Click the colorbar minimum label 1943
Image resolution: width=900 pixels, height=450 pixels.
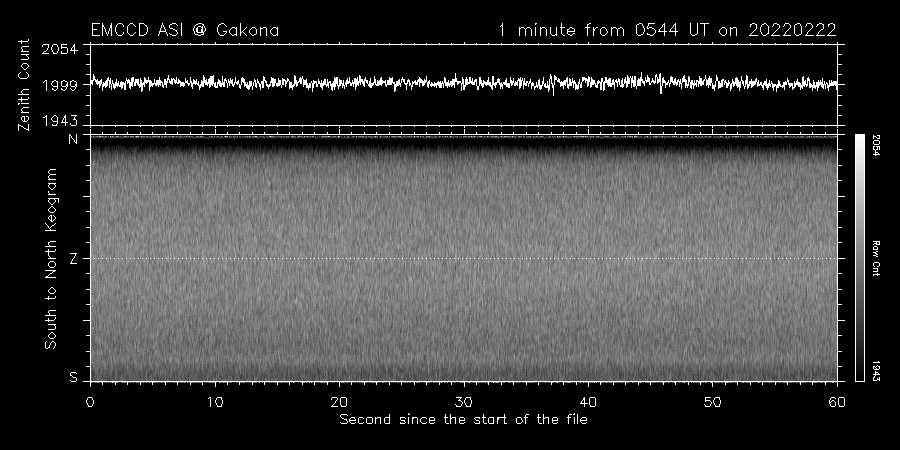(876, 371)
